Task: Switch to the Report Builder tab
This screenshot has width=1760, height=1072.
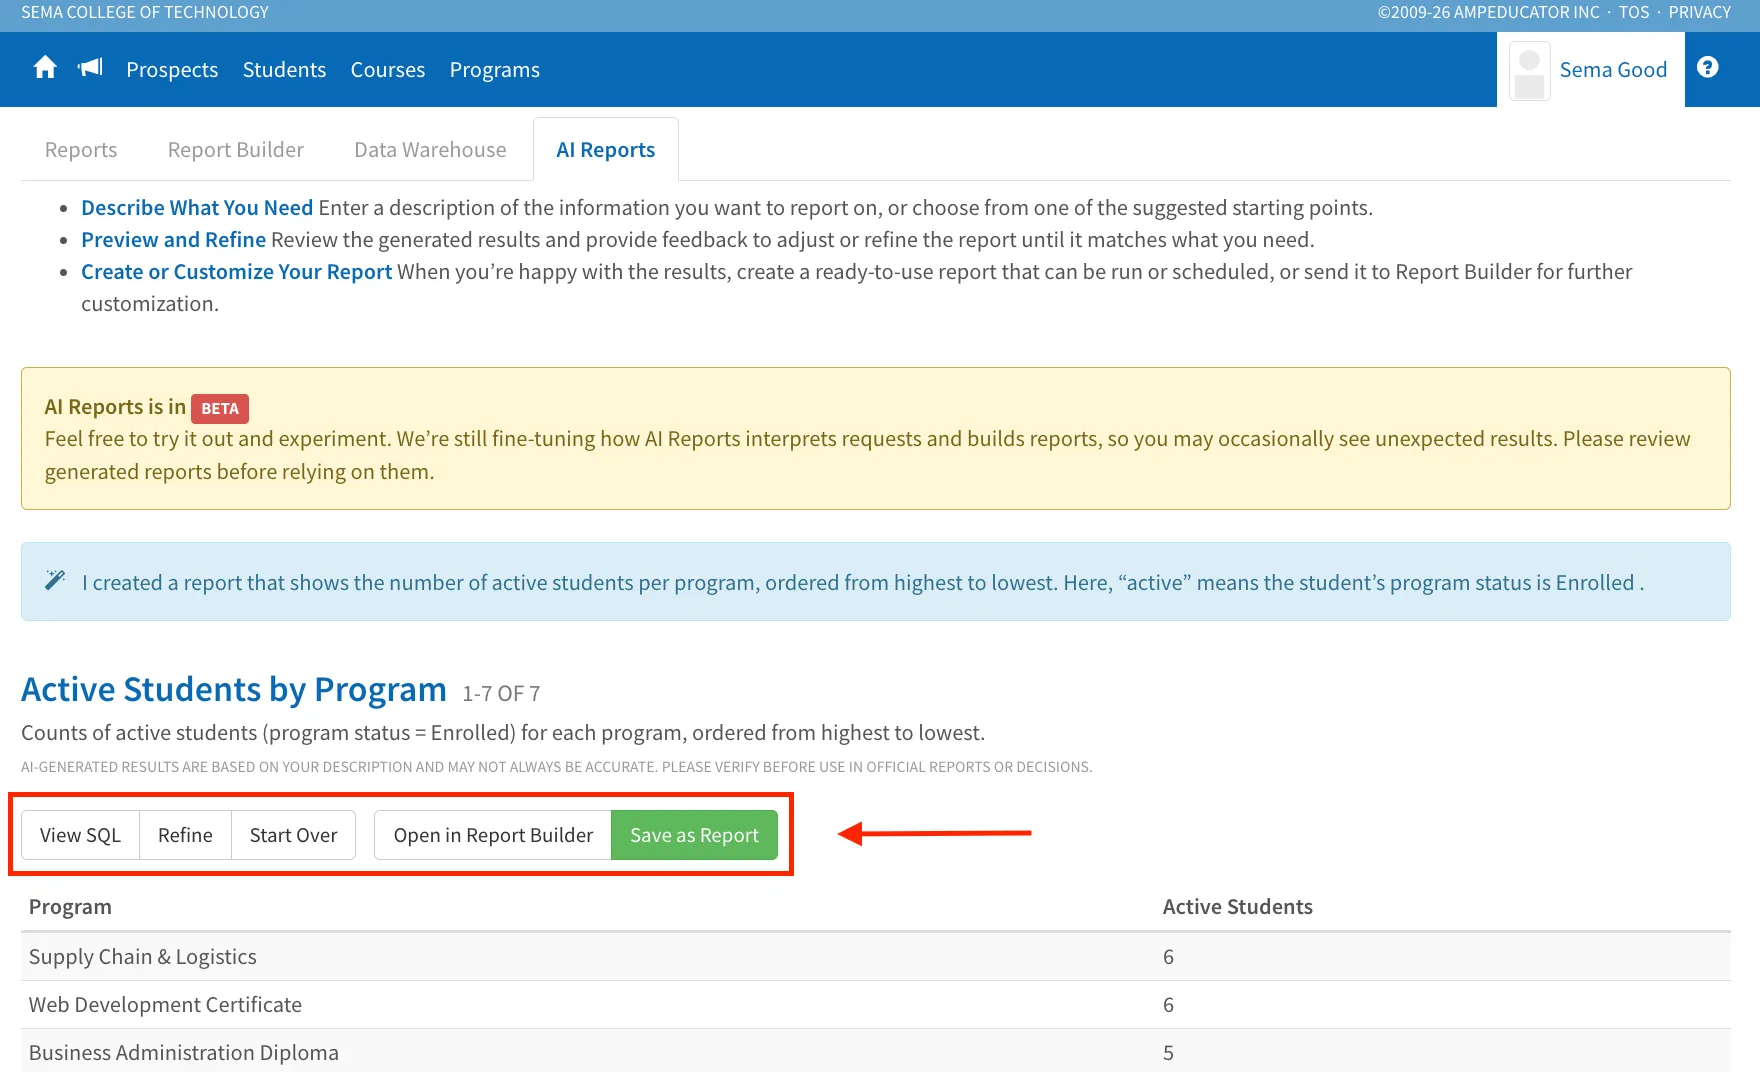Action: [236, 150]
